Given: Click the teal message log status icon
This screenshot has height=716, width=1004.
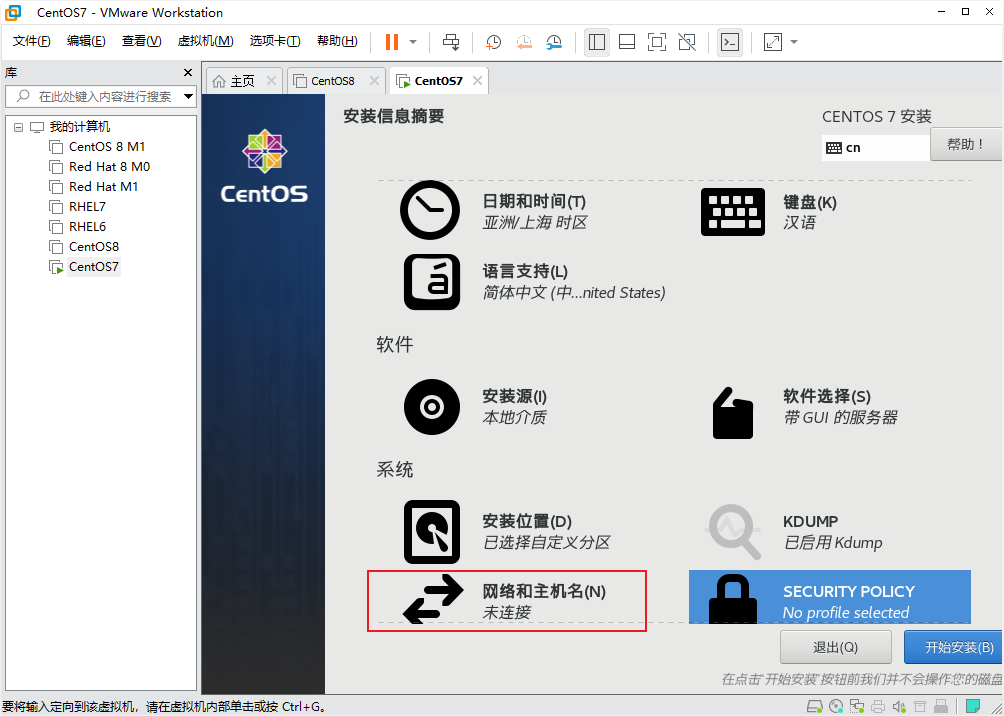Looking at the screenshot, I should tap(973, 706).
